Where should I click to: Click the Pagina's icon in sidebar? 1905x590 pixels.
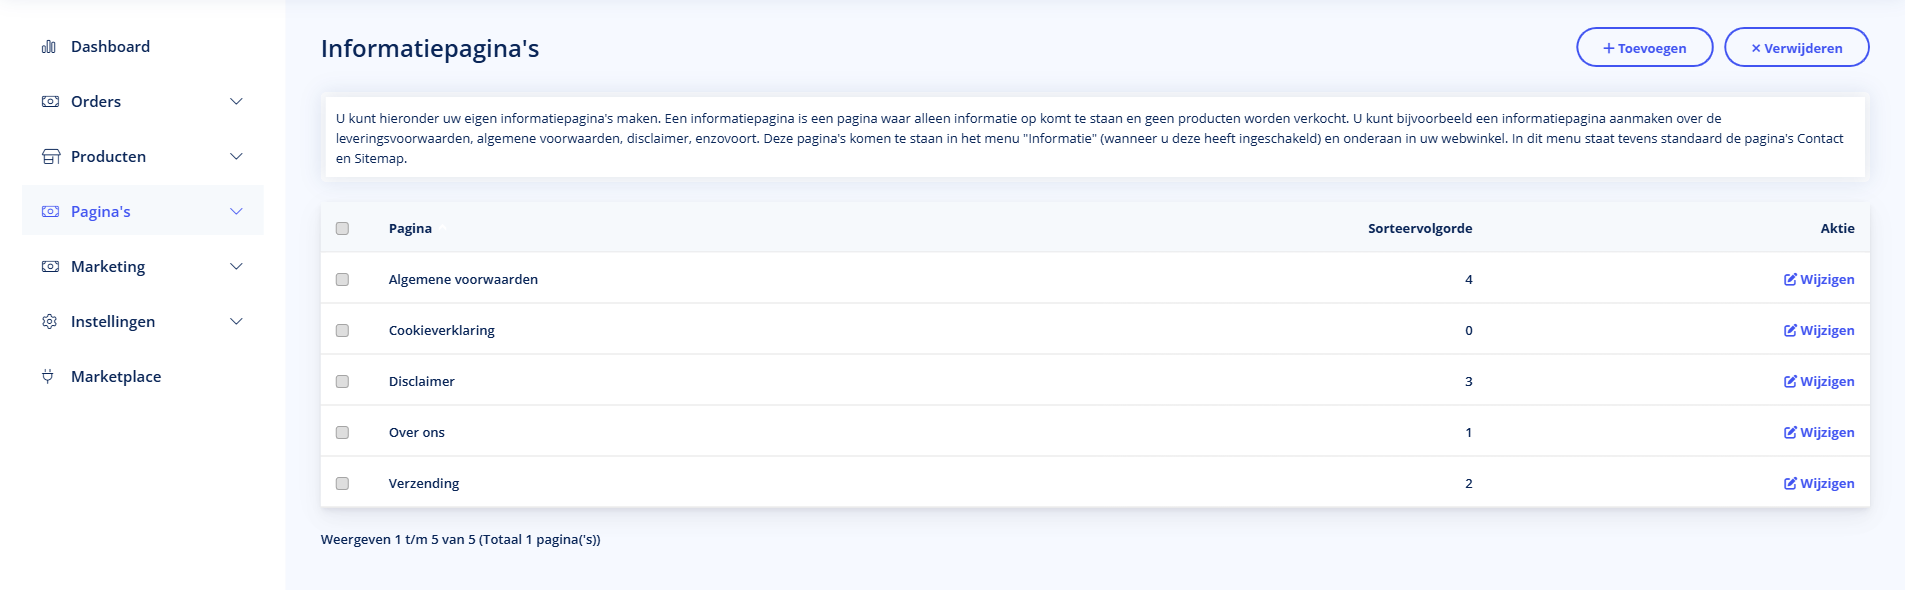point(49,212)
